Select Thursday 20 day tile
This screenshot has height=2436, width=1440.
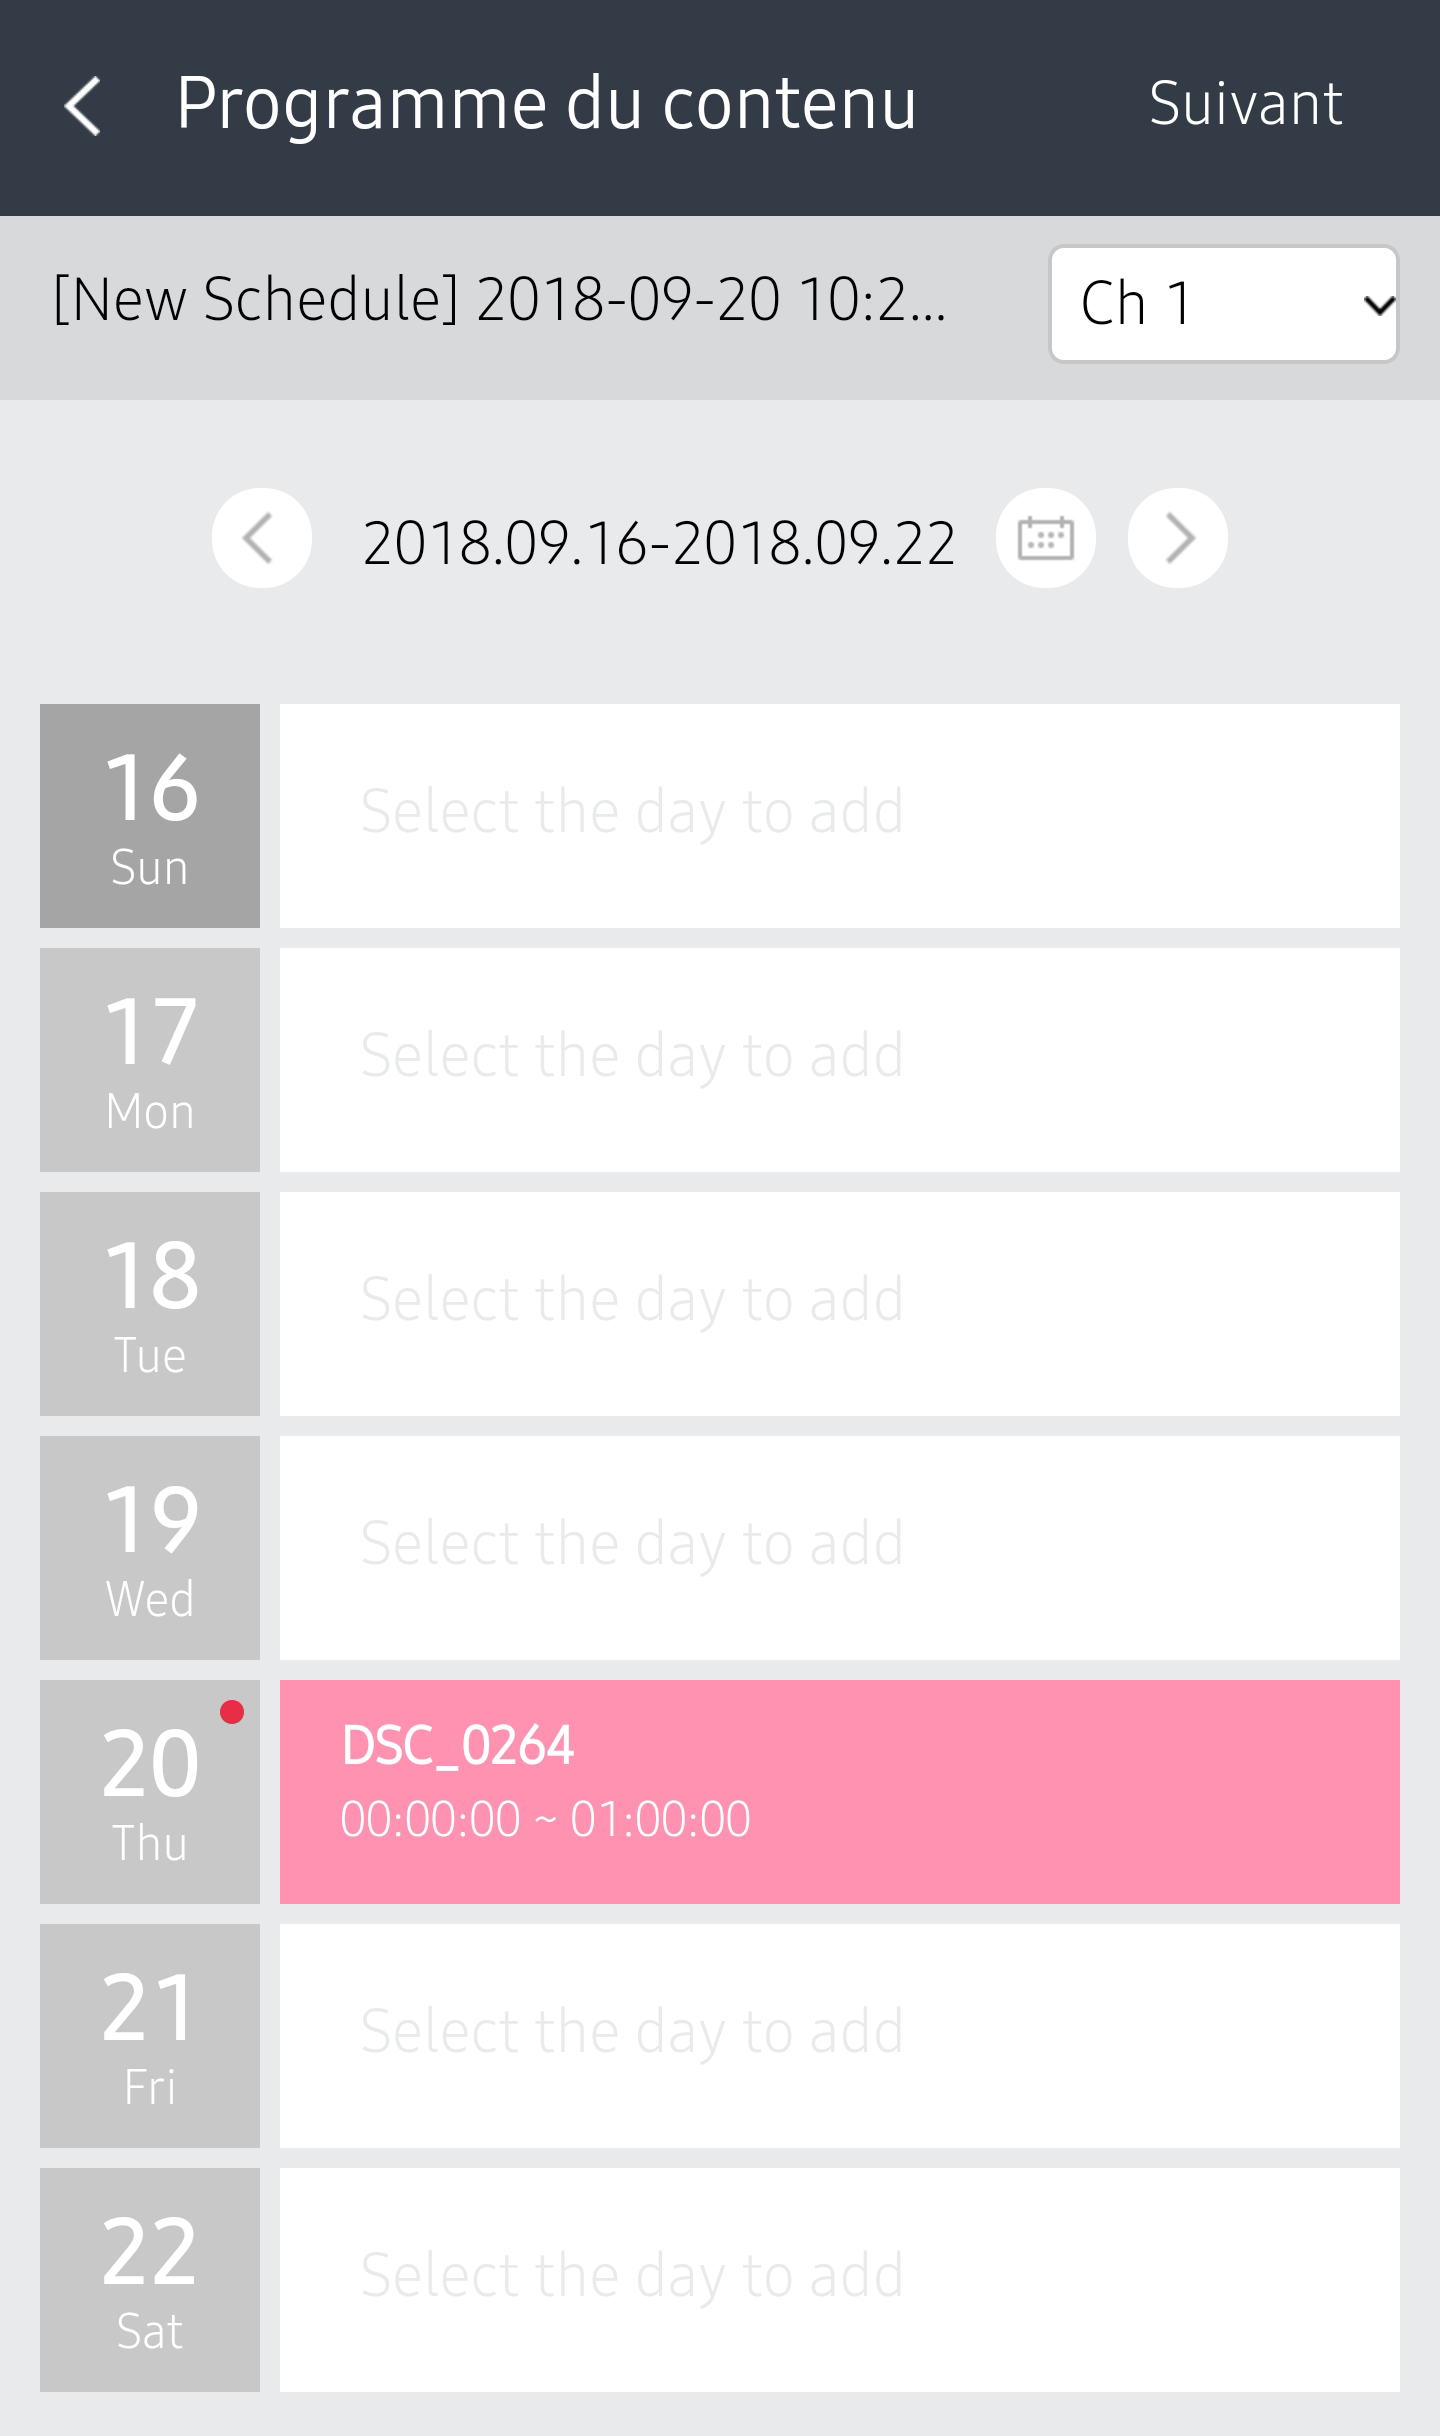pyautogui.click(x=150, y=1792)
